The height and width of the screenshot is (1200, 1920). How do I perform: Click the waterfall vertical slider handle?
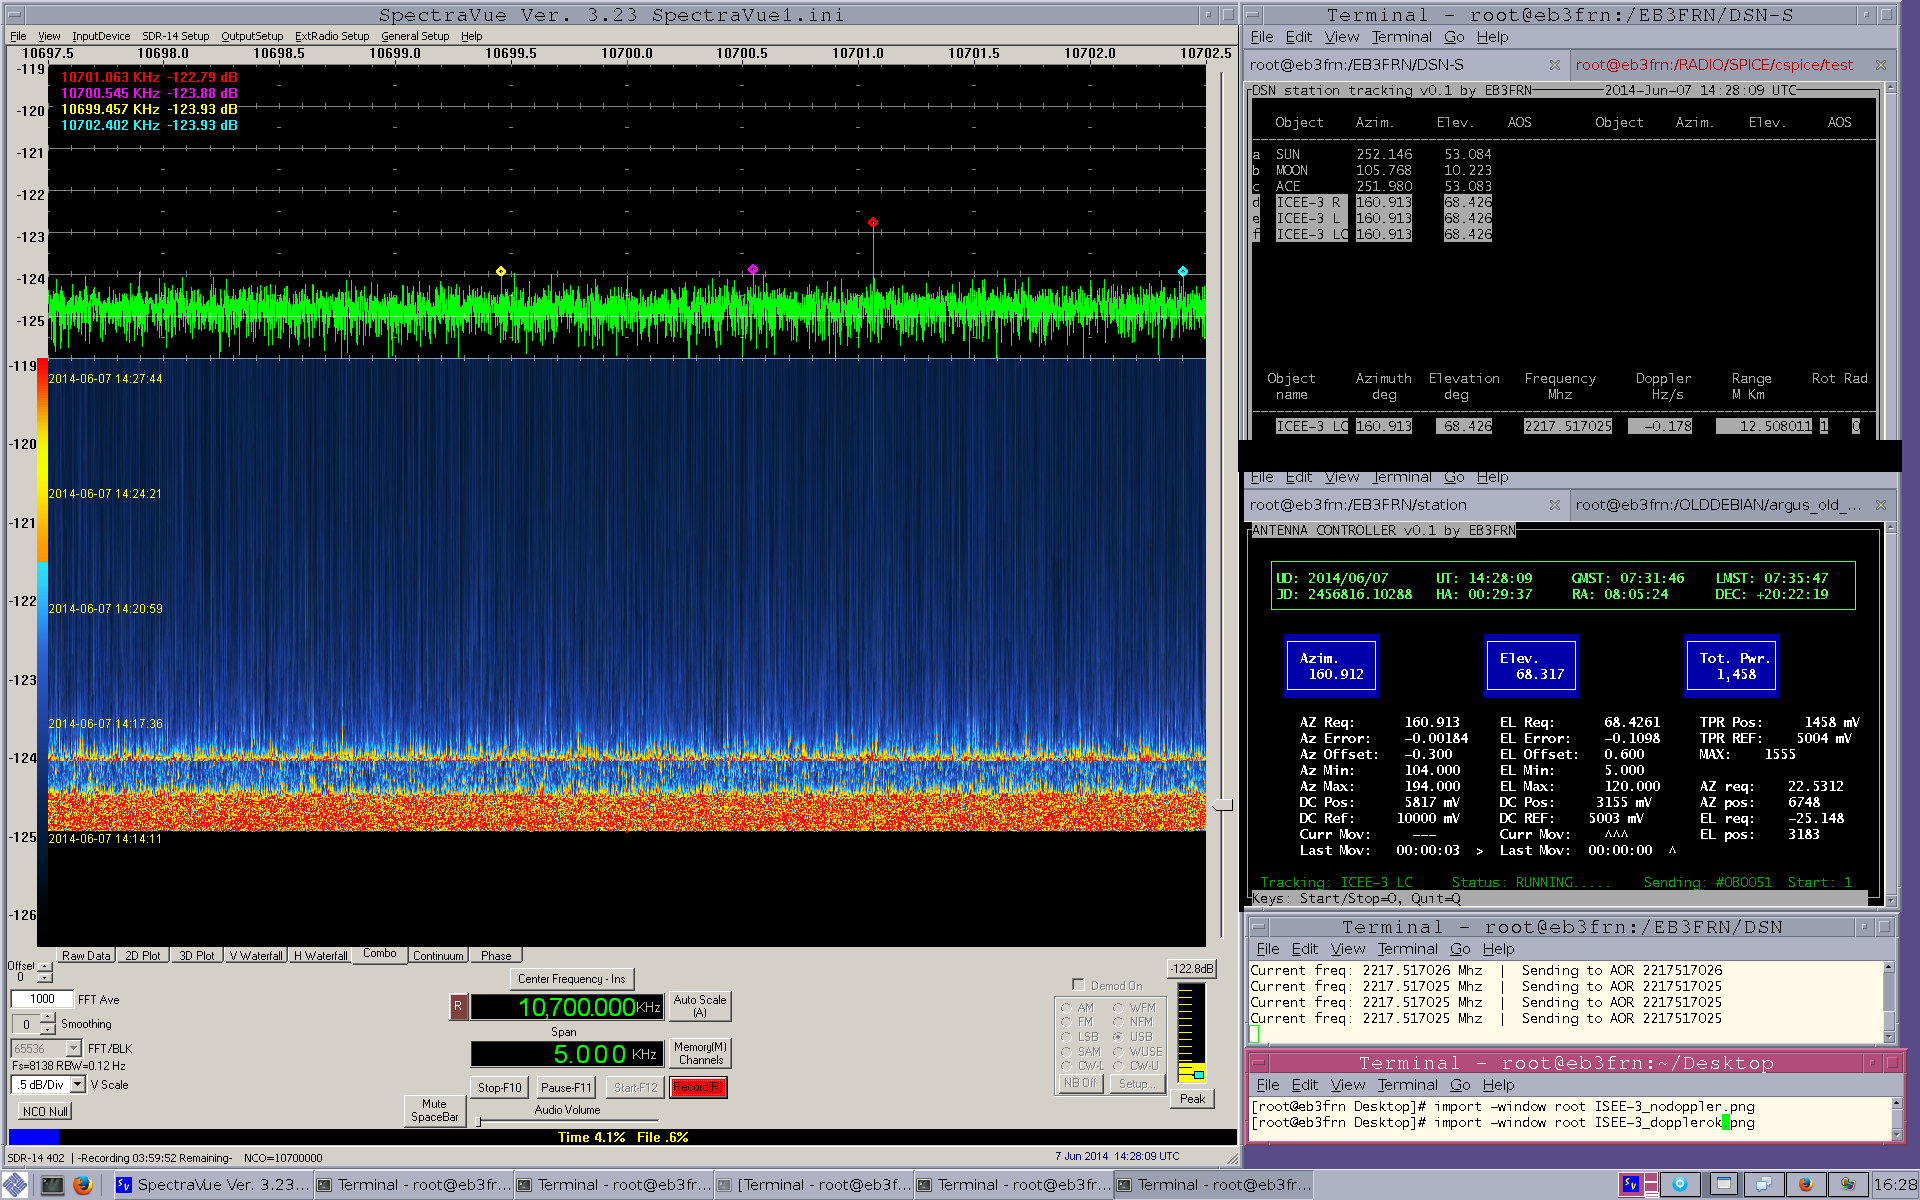pyautogui.click(x=1223, y=805)
